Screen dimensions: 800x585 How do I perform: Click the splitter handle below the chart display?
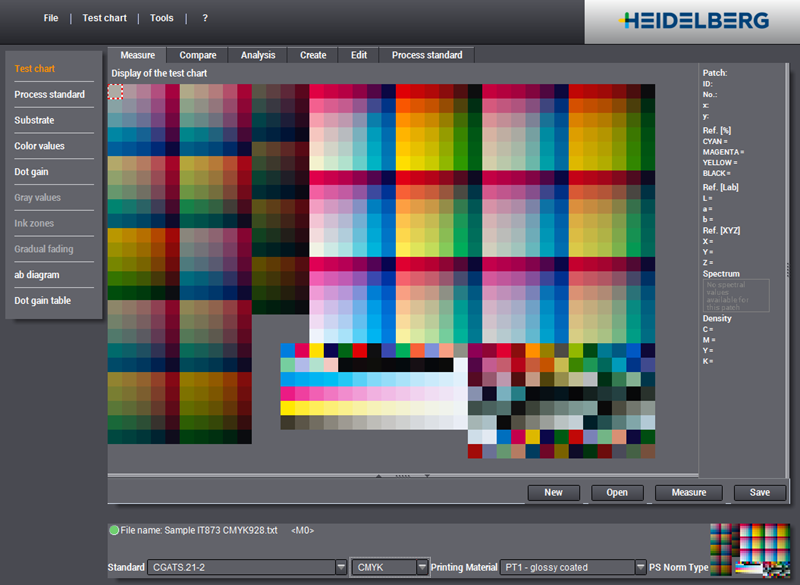(402, 476)
